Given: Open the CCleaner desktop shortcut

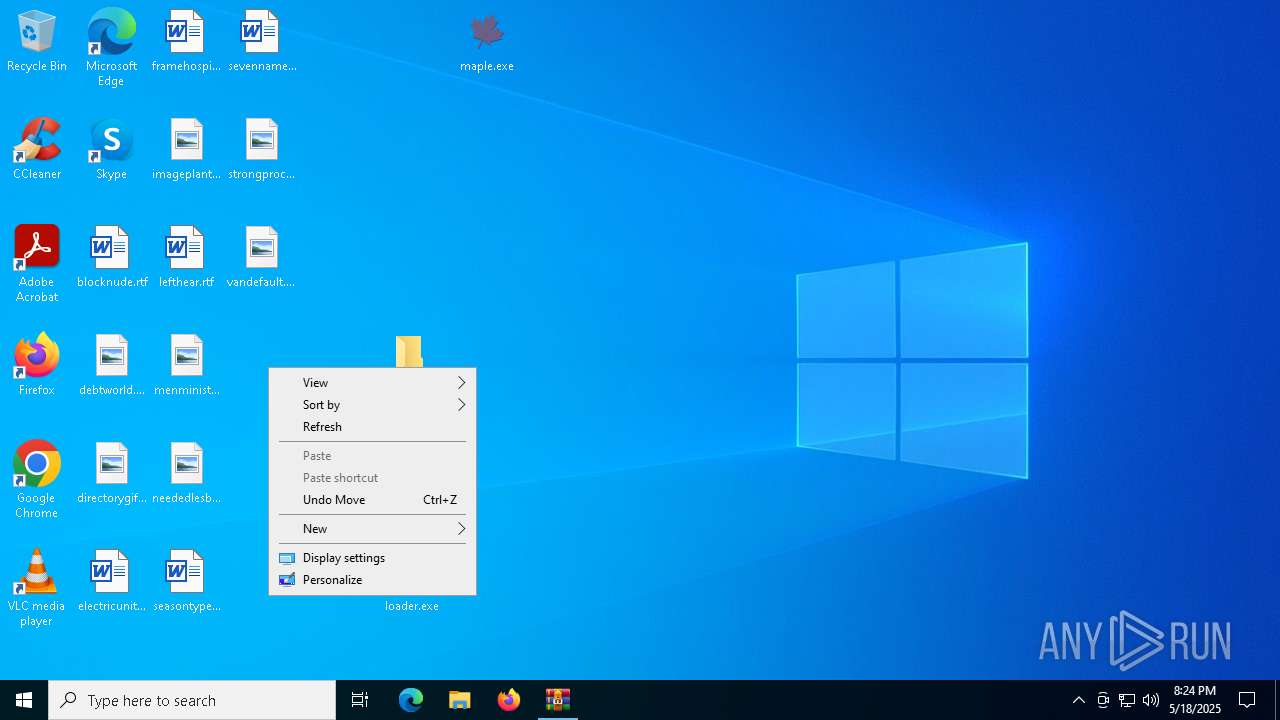Looking at the screenshot, I should (x=37, y=150).
